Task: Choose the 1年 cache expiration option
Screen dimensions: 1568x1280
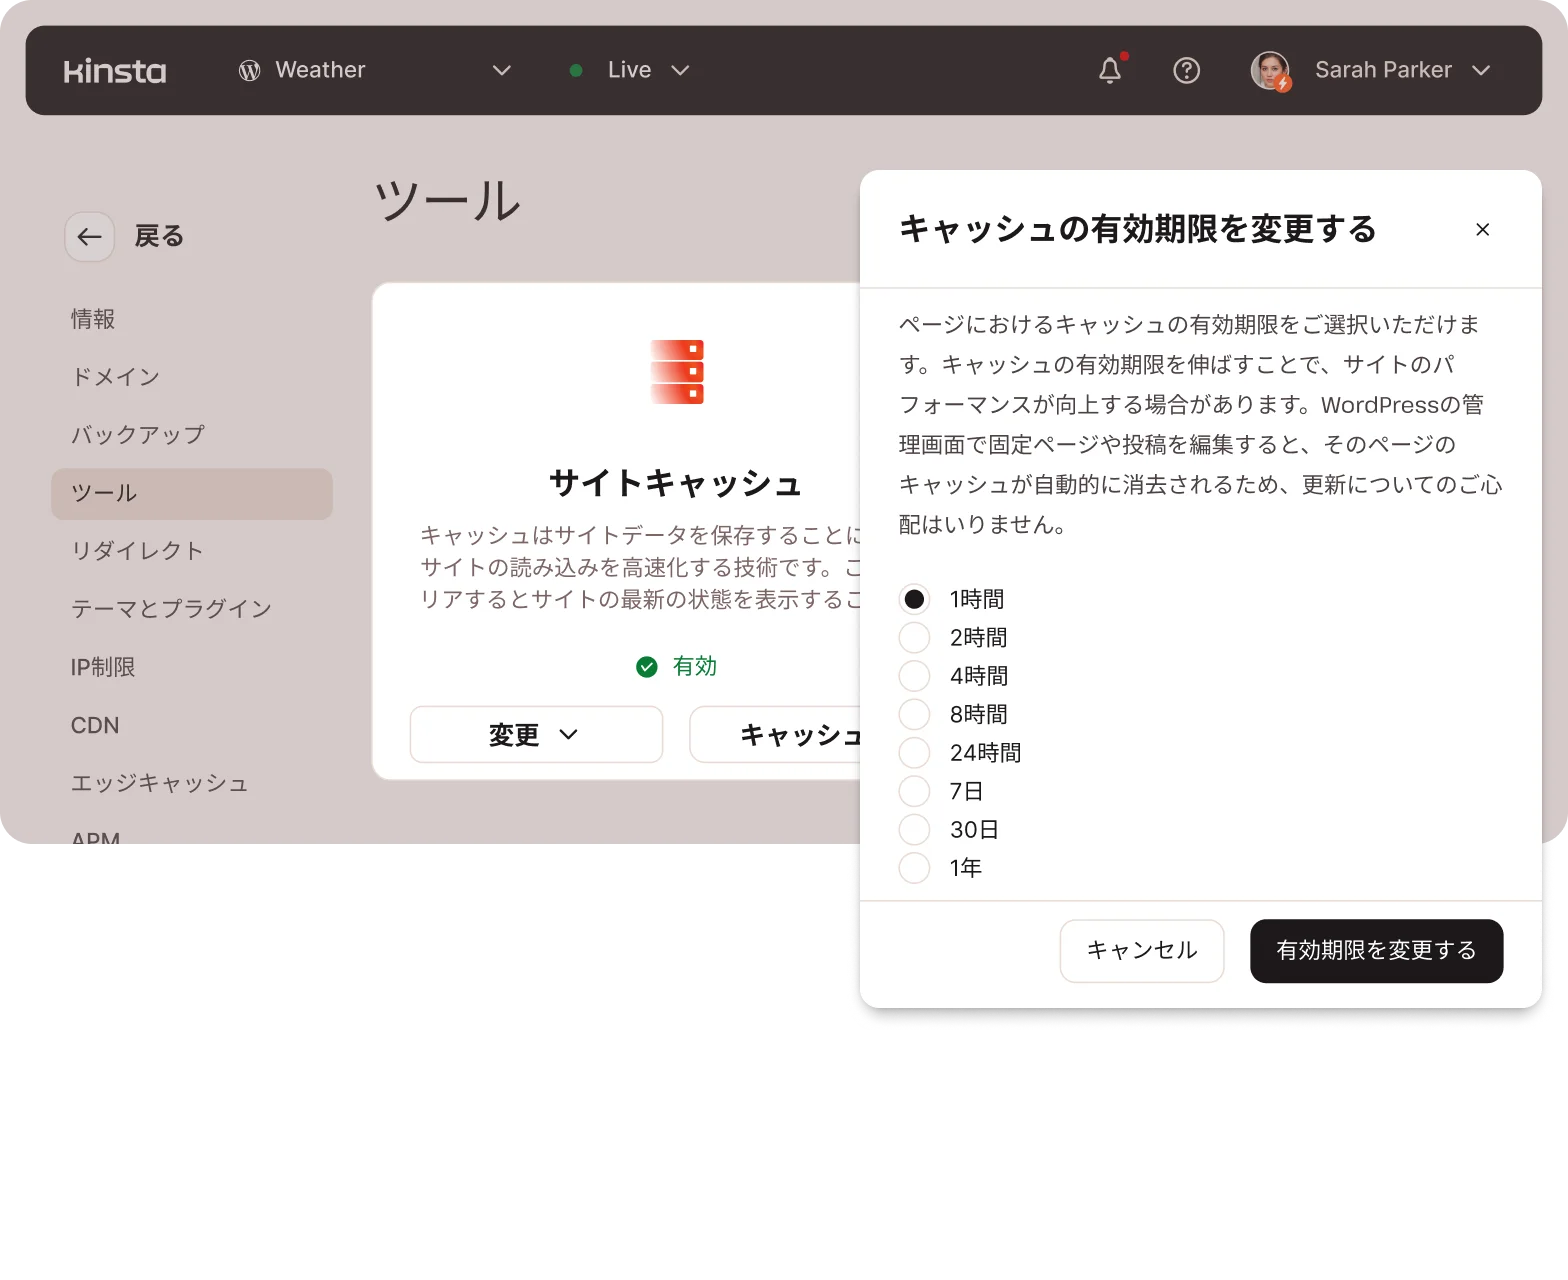Action: (x=914, y=868)
